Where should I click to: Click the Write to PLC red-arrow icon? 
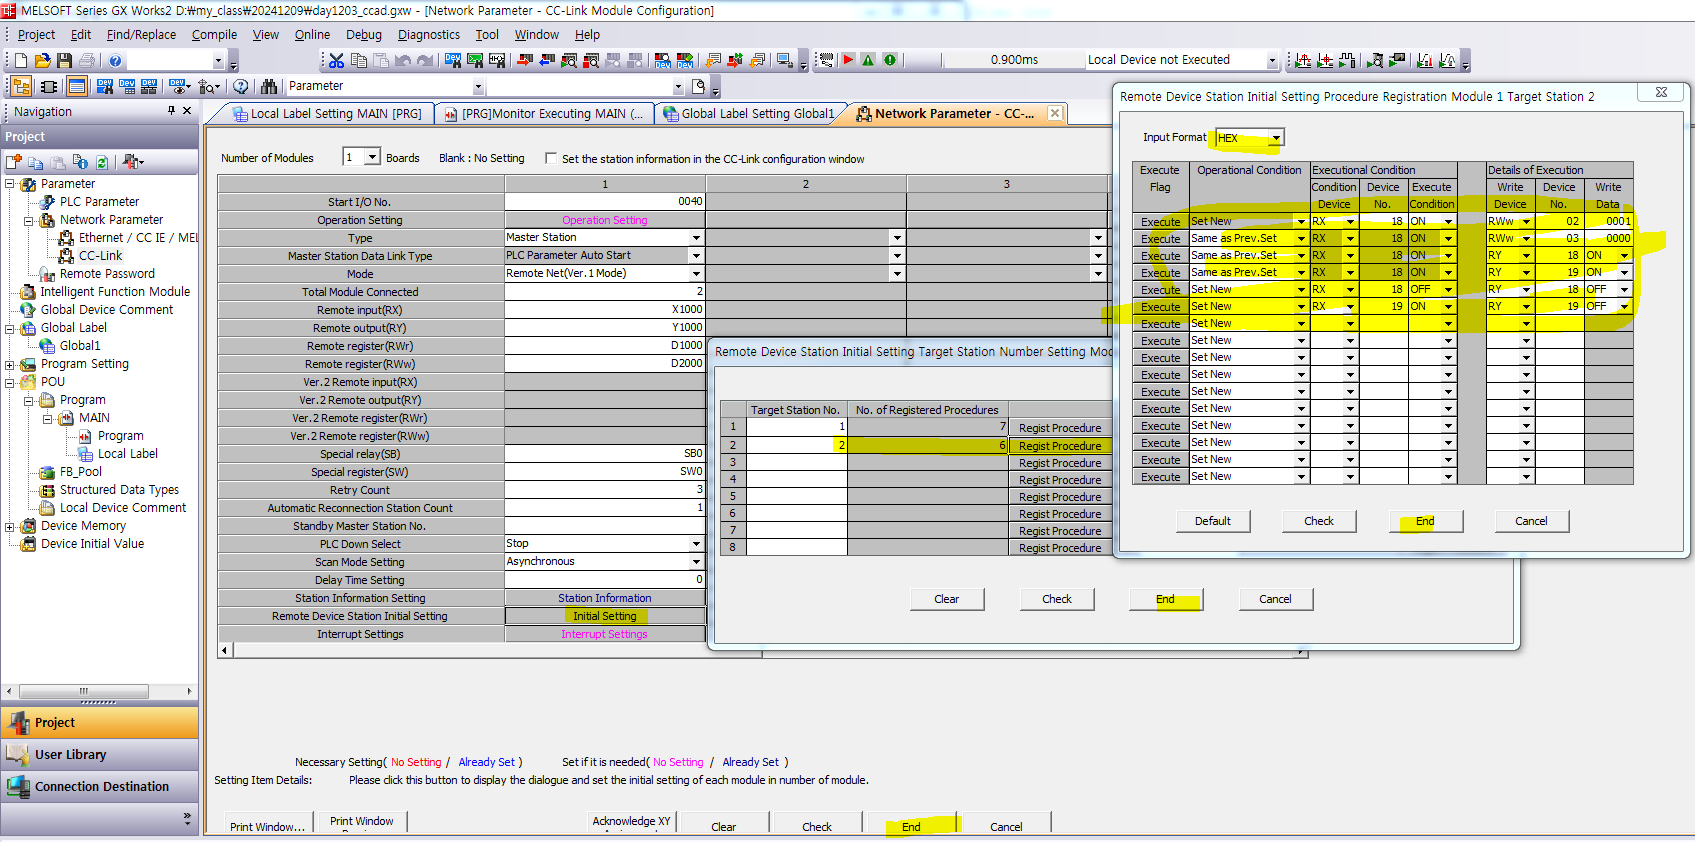525,60
